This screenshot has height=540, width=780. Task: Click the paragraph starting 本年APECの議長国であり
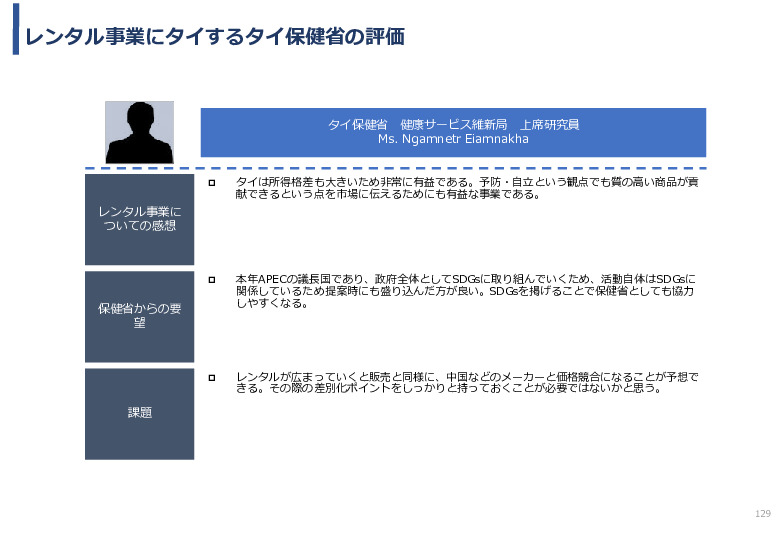coord(466,291)
